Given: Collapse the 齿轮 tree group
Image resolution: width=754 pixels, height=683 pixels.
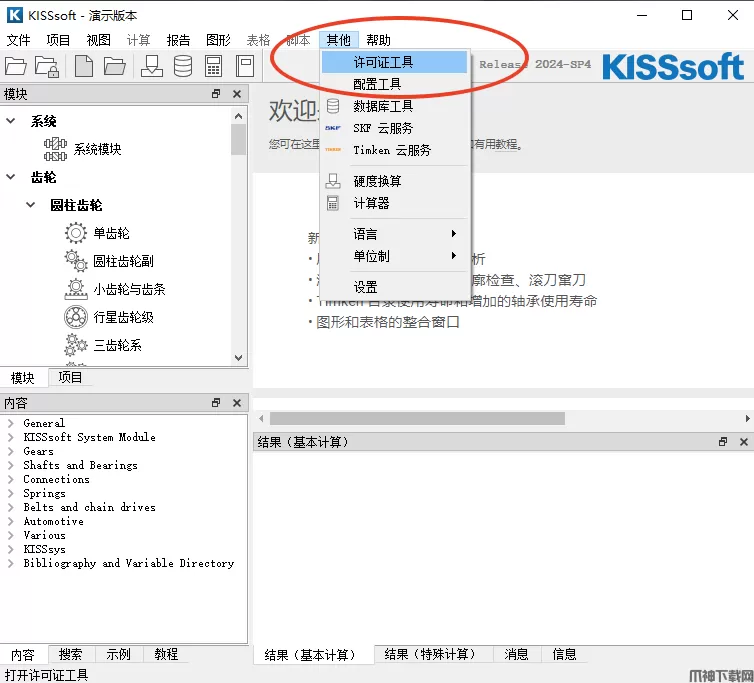Looking at the screenshot, I should 11,177.
